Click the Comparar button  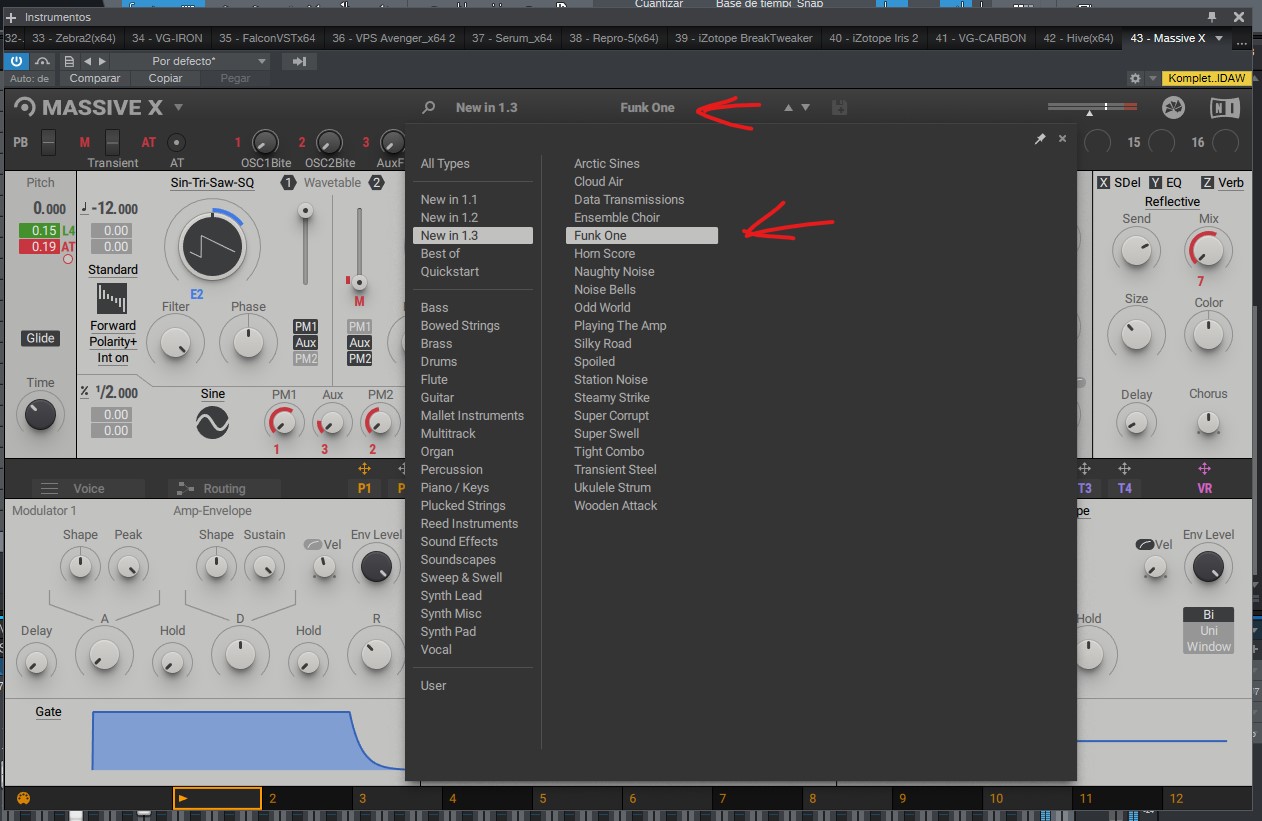pyautogui.click(x=95, y=78)
